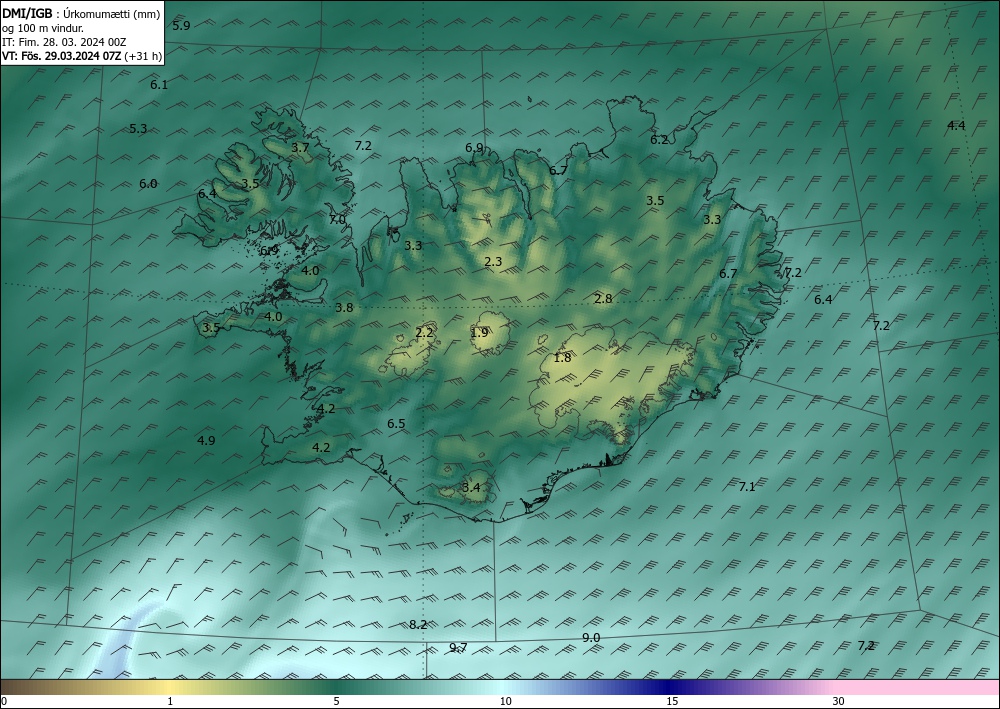This screenshot has width=1000, height=709.
Task: Click the 2.3 value in north Iceland
Action: pos(494,261)
